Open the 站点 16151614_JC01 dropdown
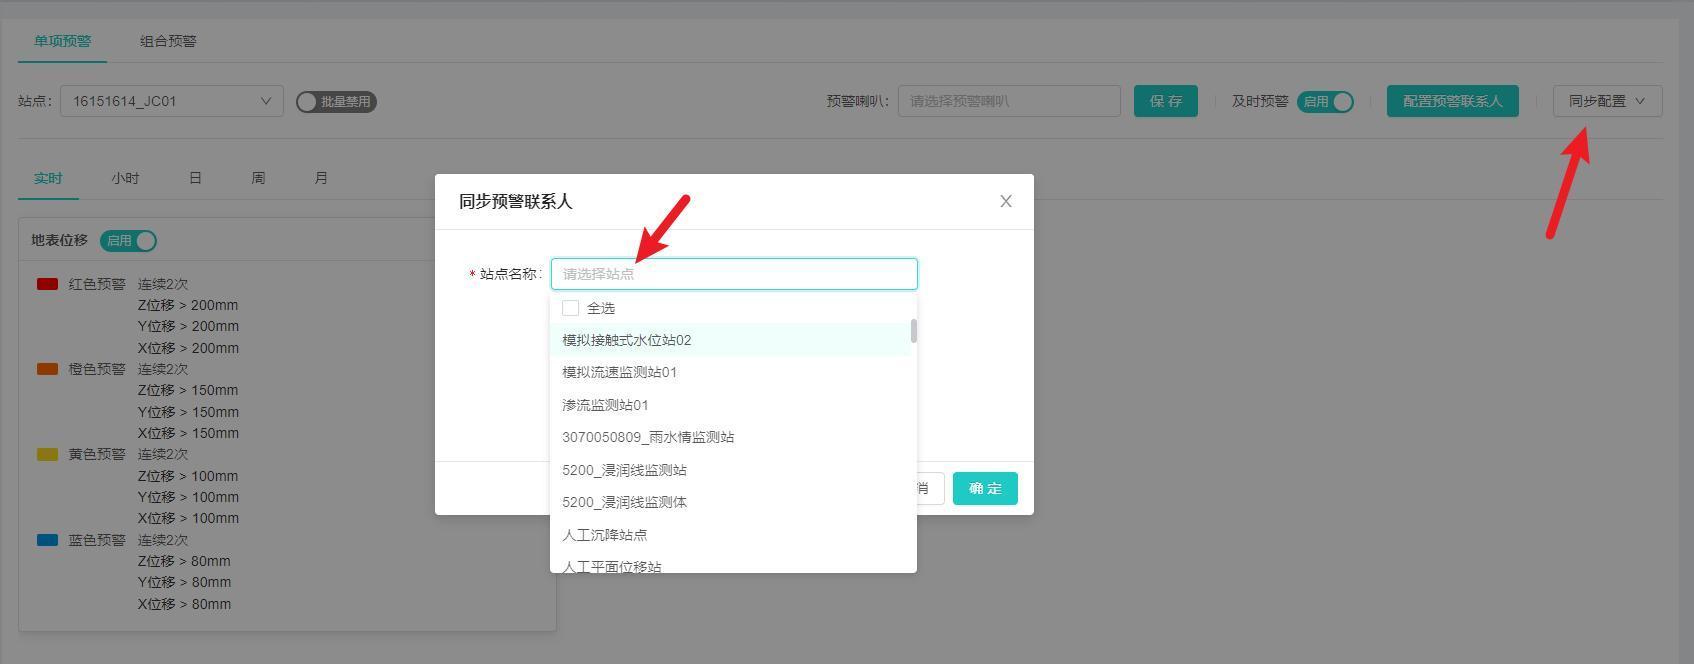 coord(171,101)
